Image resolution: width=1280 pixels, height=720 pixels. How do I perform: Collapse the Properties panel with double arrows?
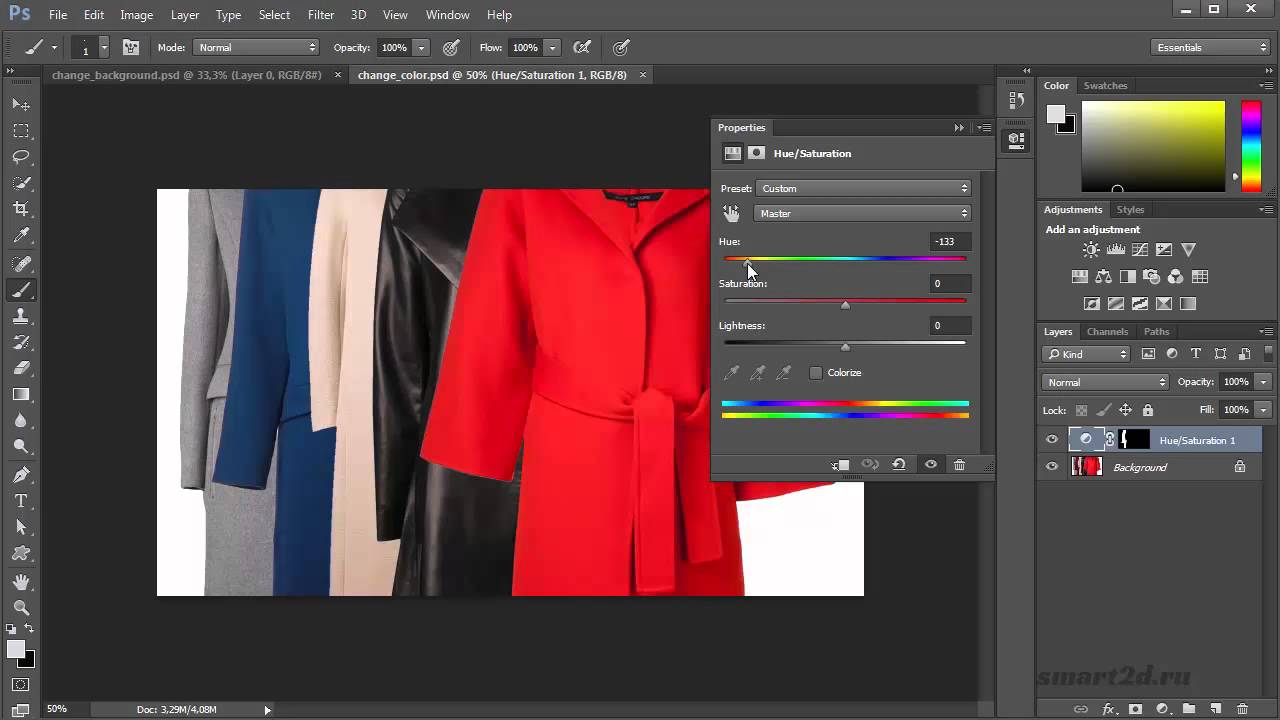[x=959, y=128]
